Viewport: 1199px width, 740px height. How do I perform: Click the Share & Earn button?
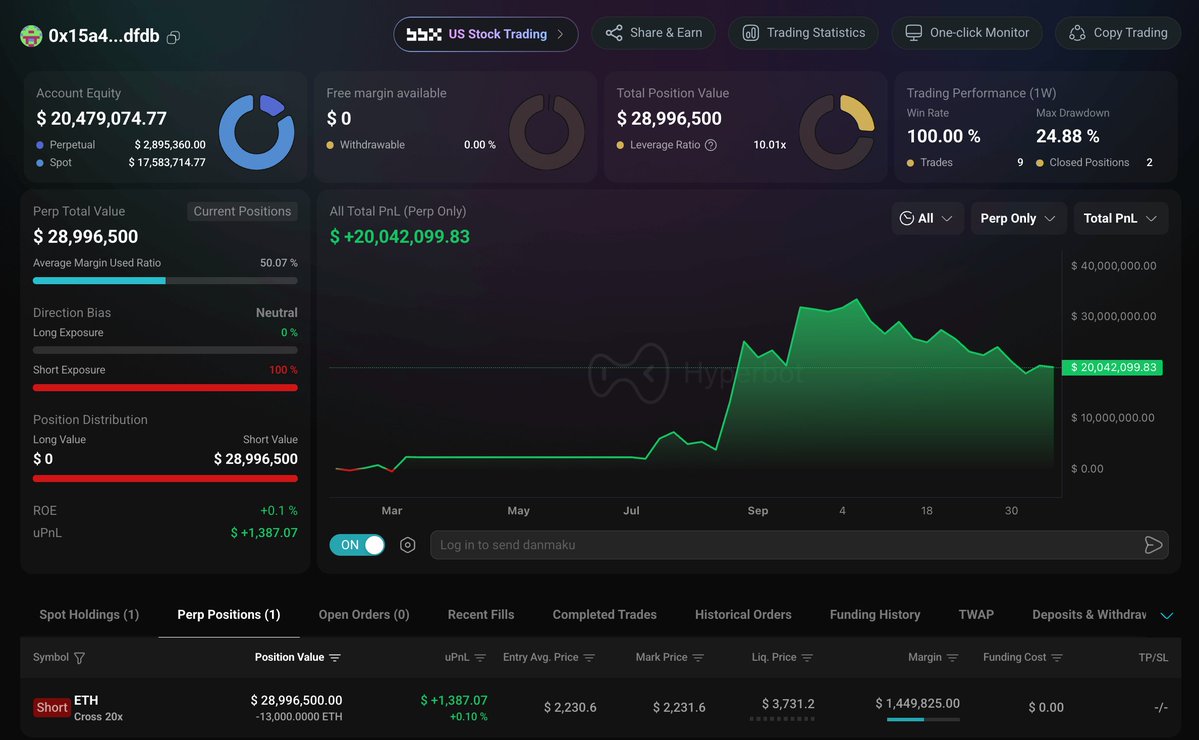[x=654, y=33]
